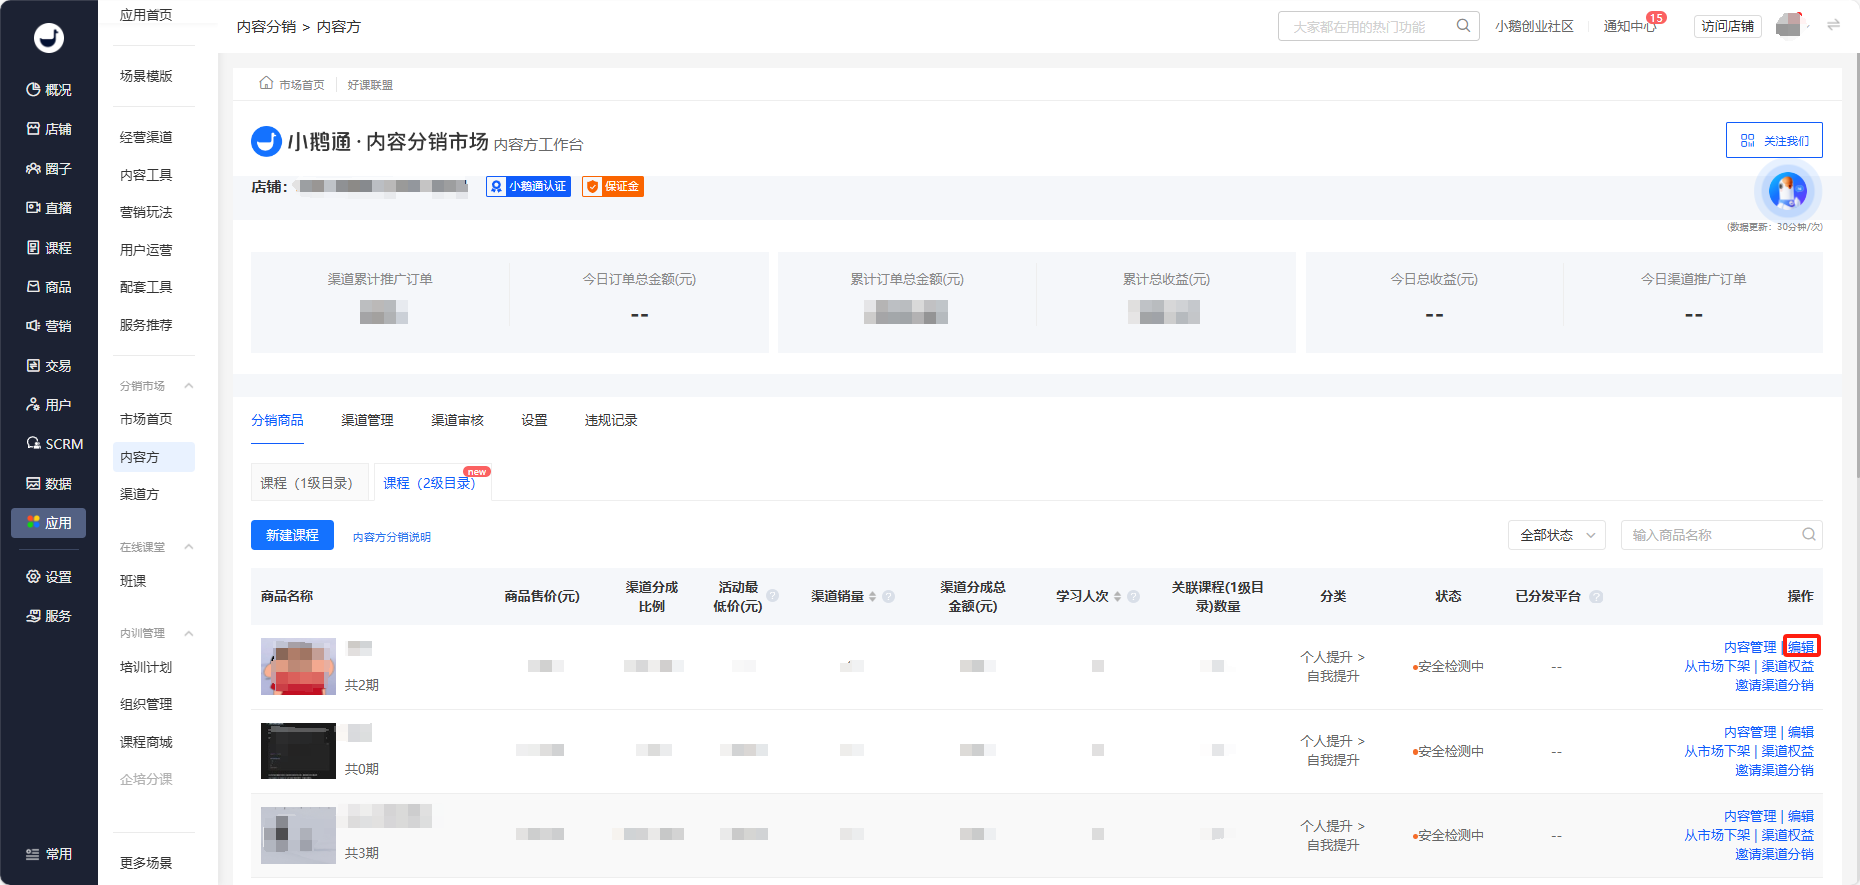Select the 课程（1级目录）tab

tap(309, 483)
